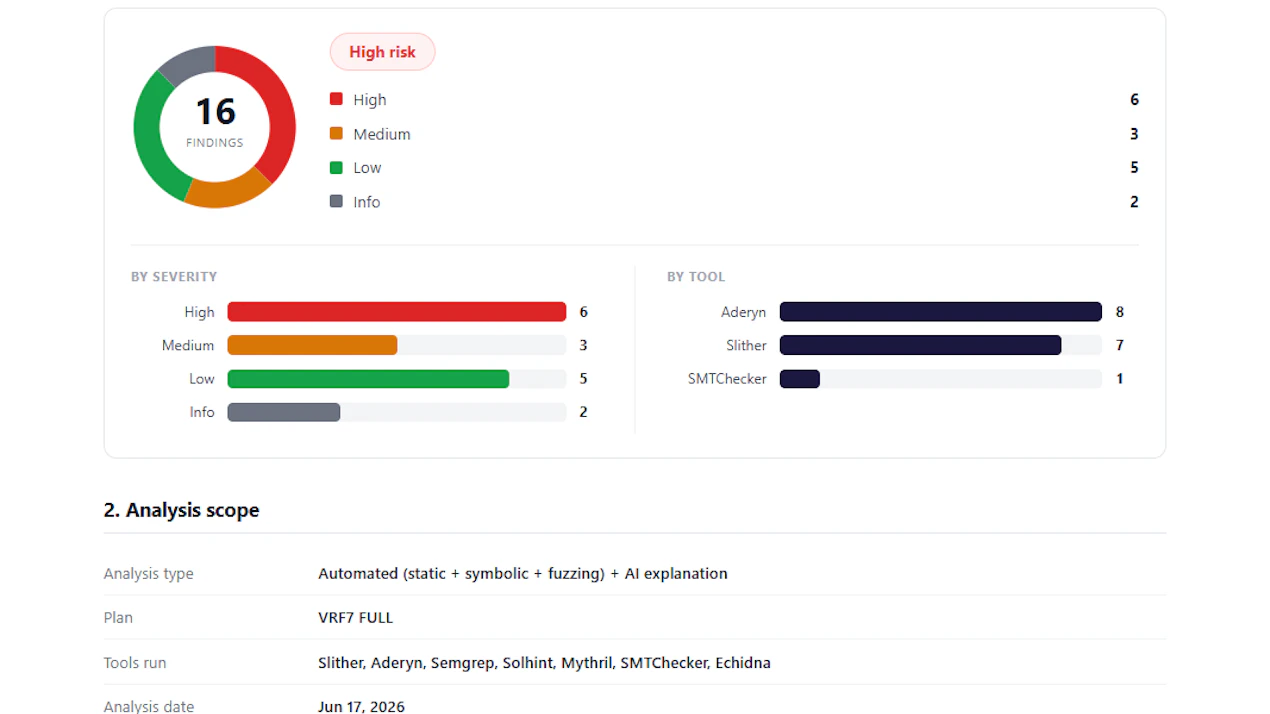
Task: Click the gray Info severity bar
Action: coord(284,412)
